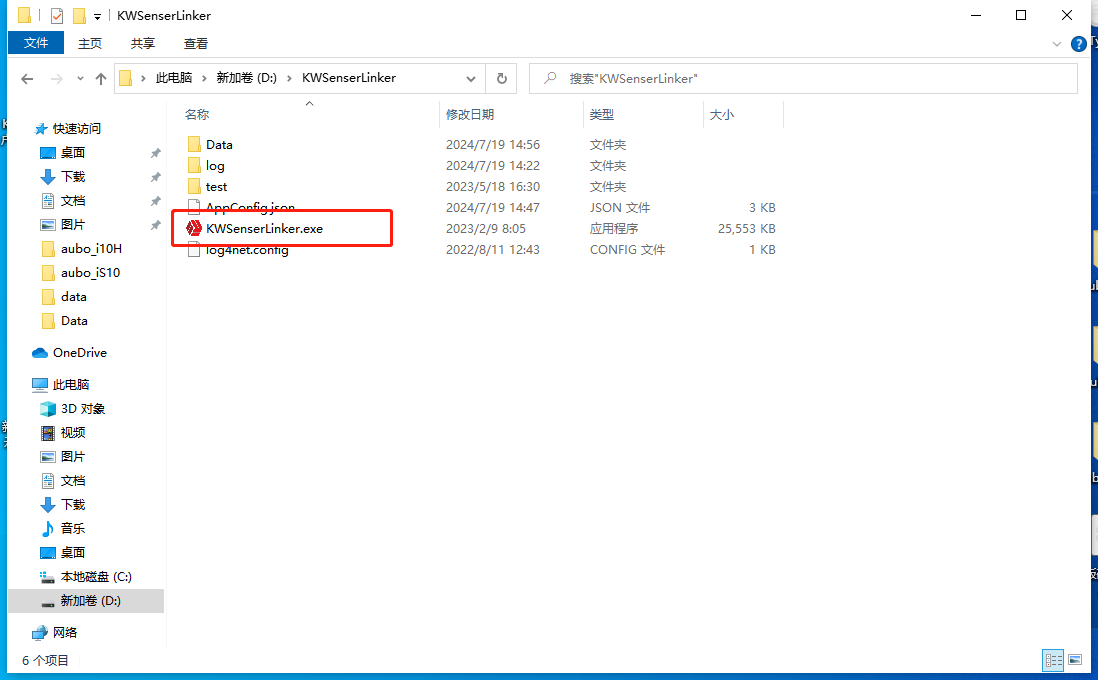Sort files by 名称 column header

[197, 115]
